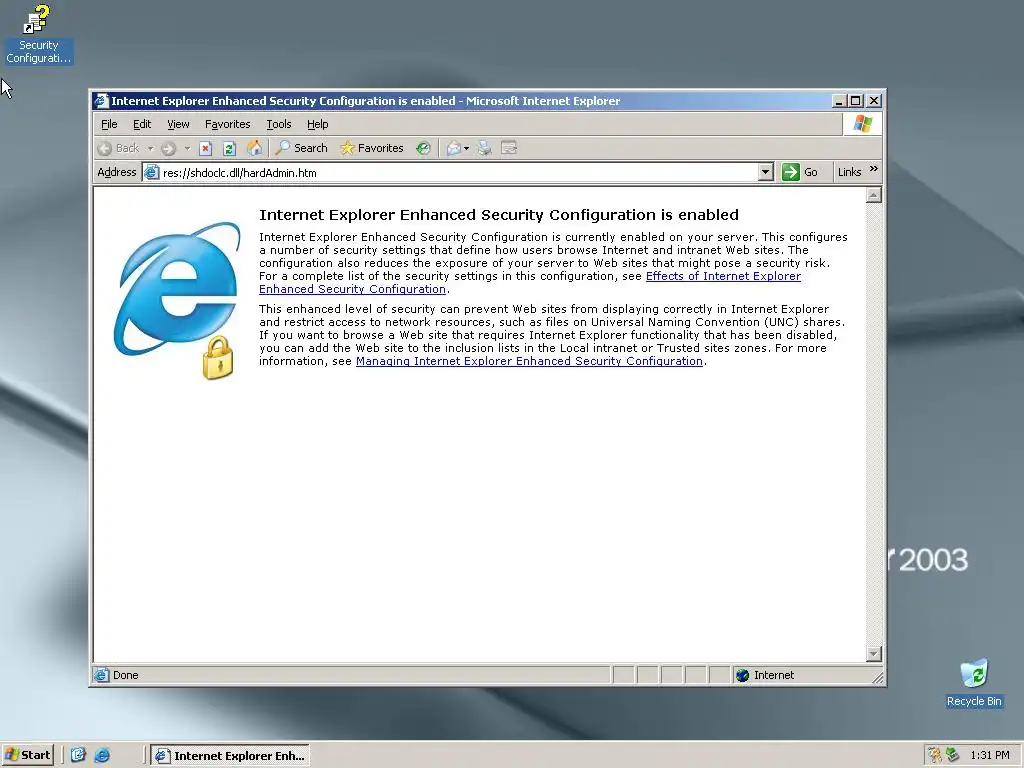
Task: Click the Internet Explorer logo with padlock
Action: tap(177, 300)
